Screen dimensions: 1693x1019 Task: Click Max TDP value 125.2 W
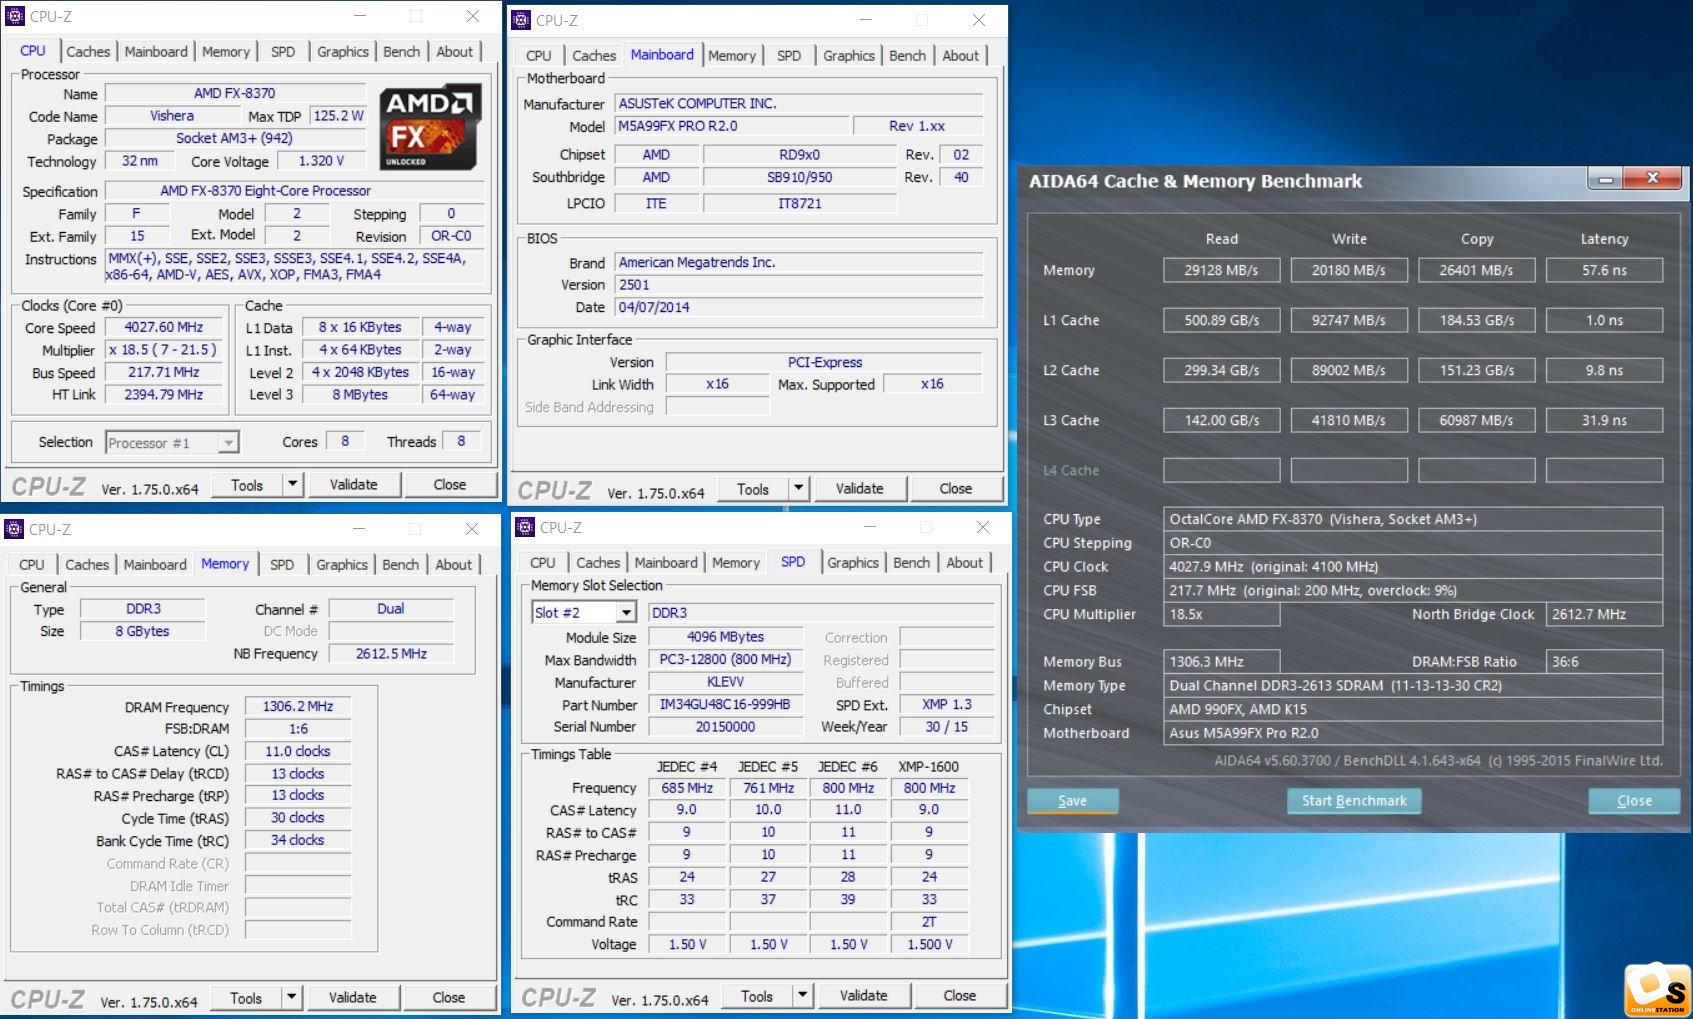pyautogui.click(x=338, y=116)
